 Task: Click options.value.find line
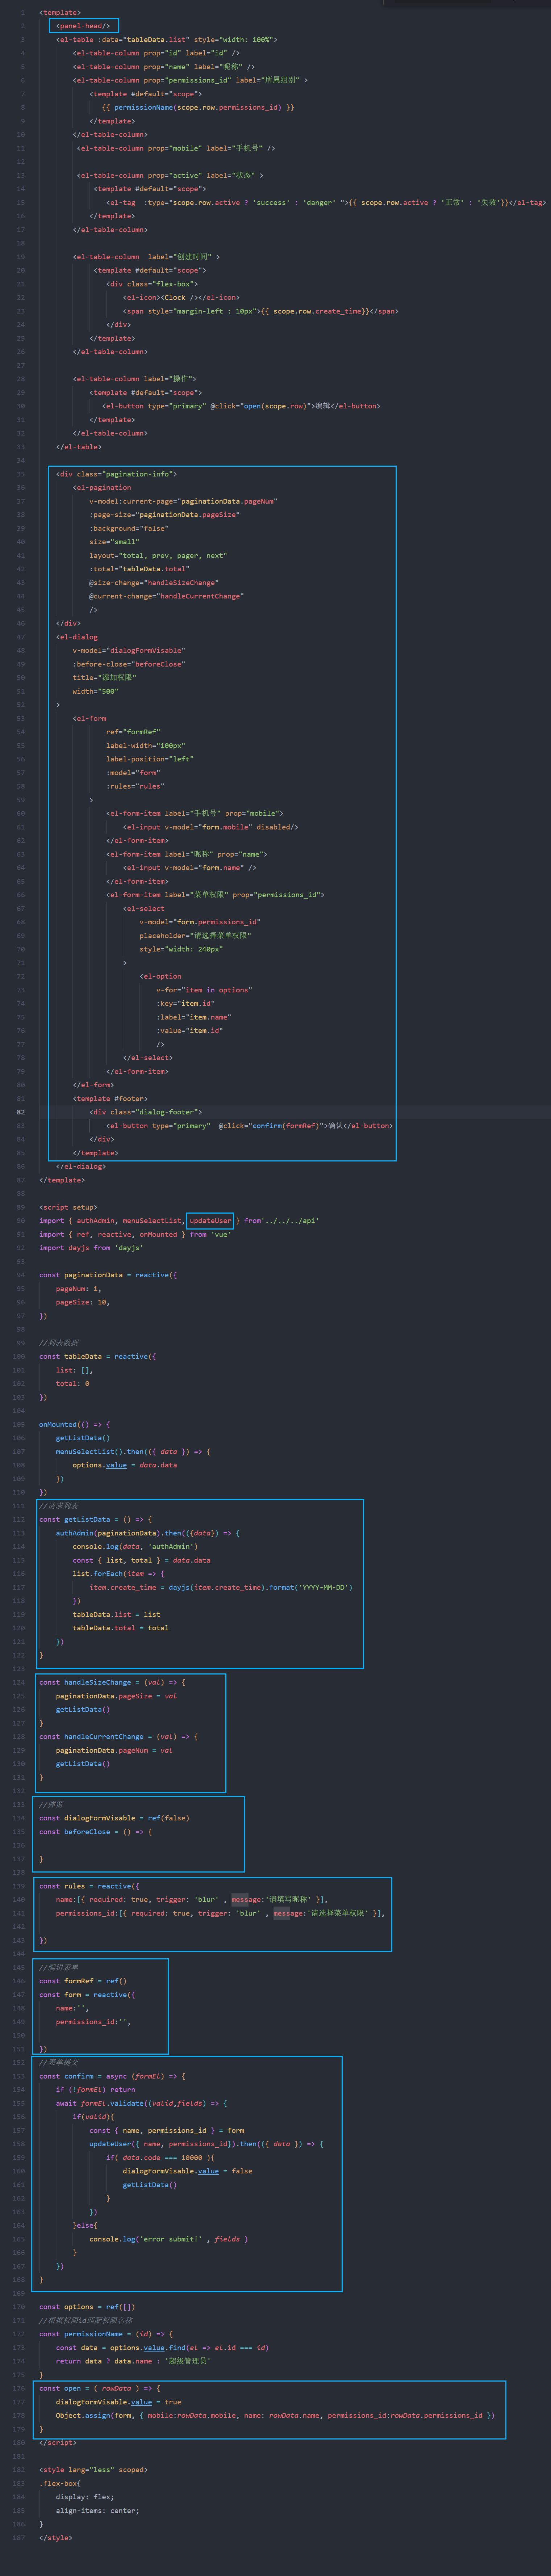pyautogui.click(x=162, y=2348)
